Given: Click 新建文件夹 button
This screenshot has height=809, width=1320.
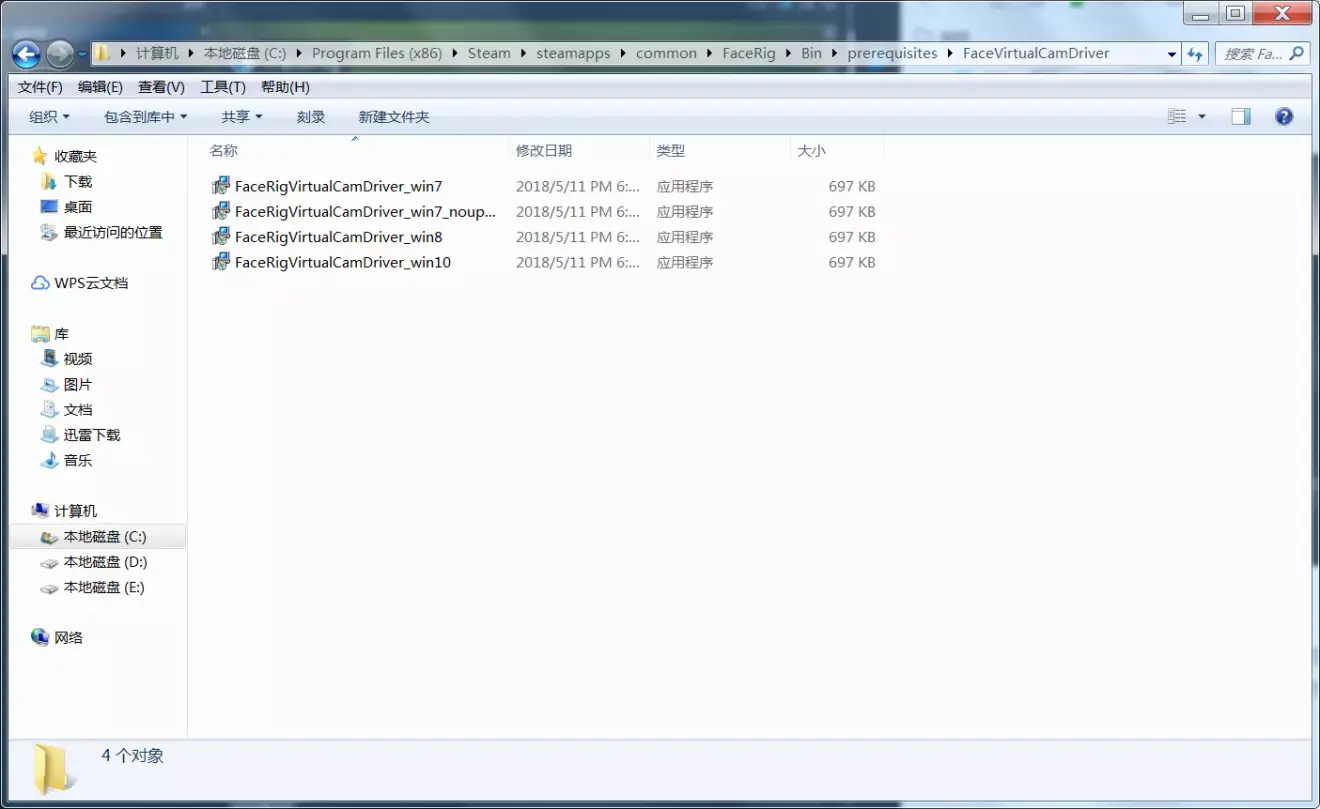Looking at the screenshot, I should point(394,117).
